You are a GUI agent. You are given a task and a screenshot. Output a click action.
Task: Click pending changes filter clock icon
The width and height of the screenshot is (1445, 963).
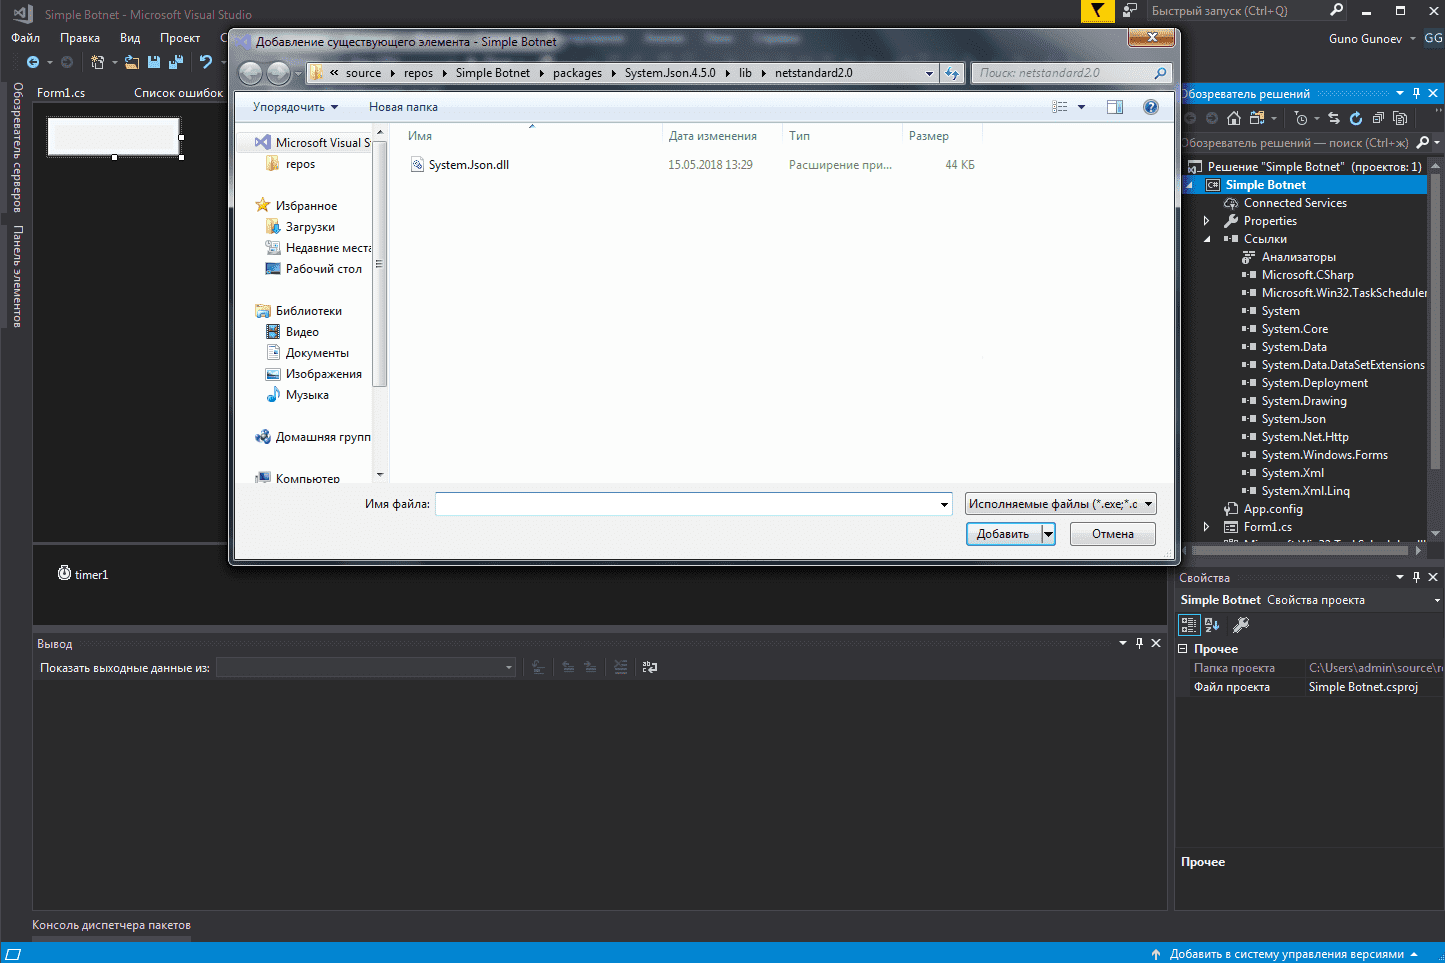pos(1300,118)
